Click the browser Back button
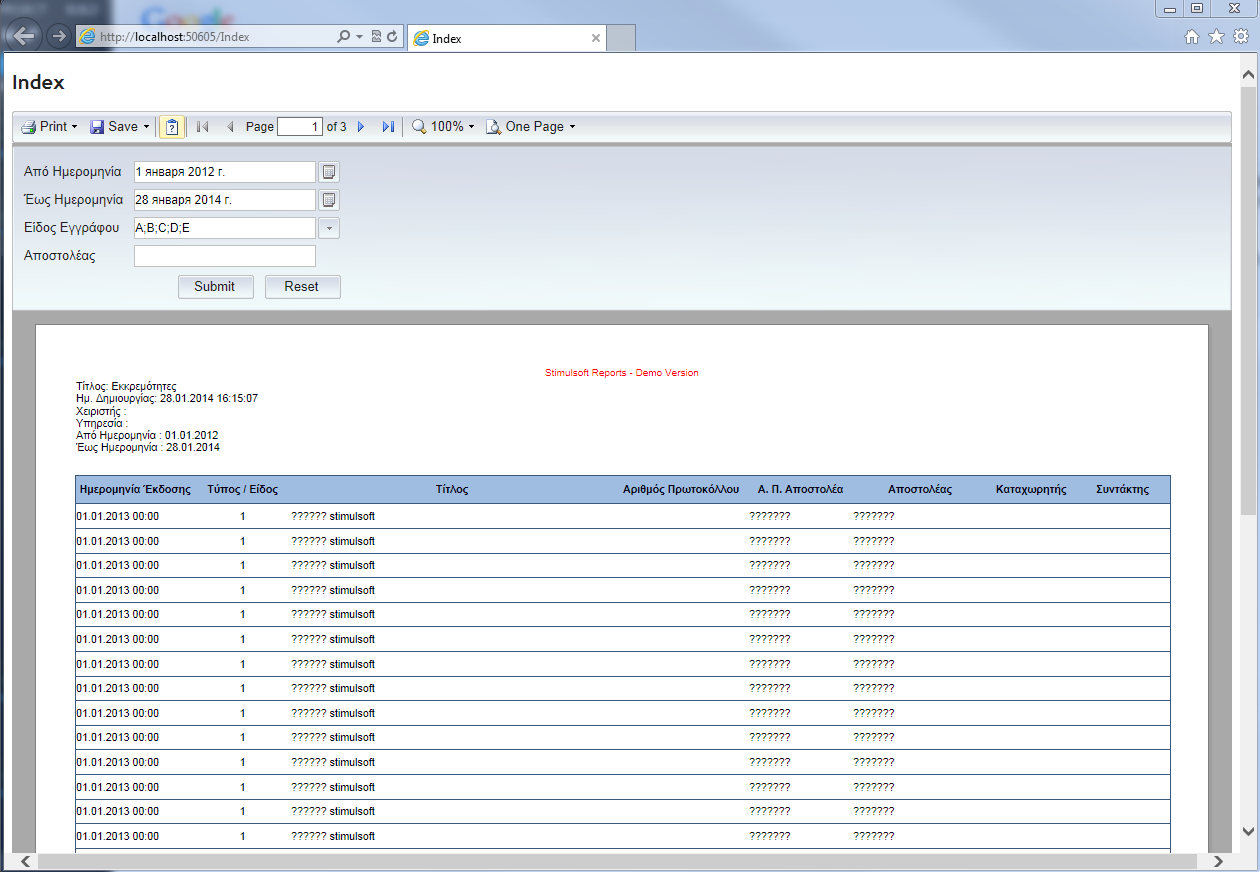Screen dimensions: 1260x872 (x=23, y=36)
